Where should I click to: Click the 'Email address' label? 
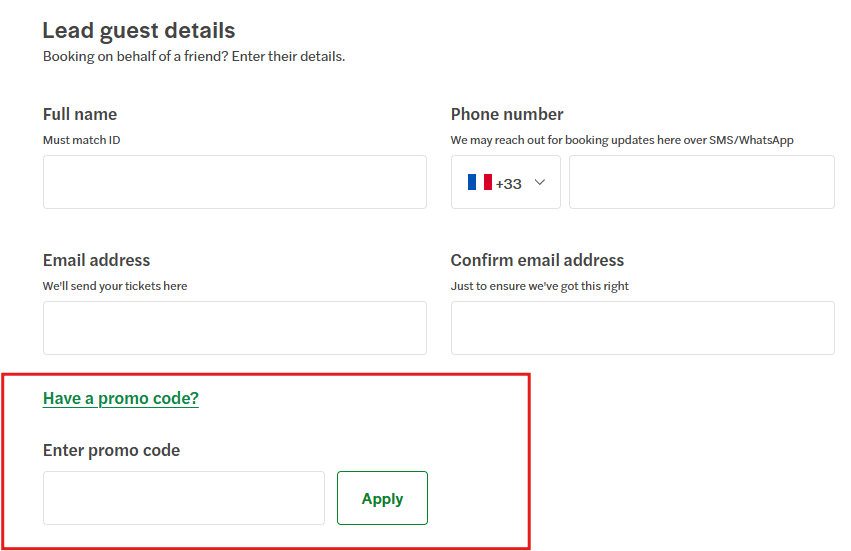[x=96, y=260]
